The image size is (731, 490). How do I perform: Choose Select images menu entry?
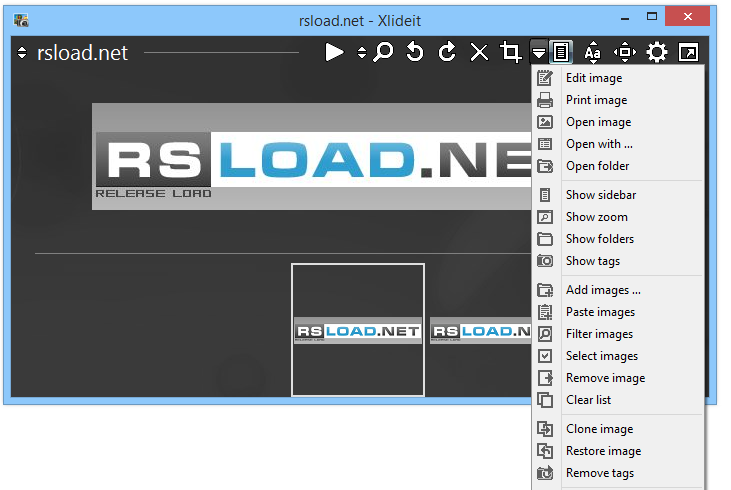(618, 356)
